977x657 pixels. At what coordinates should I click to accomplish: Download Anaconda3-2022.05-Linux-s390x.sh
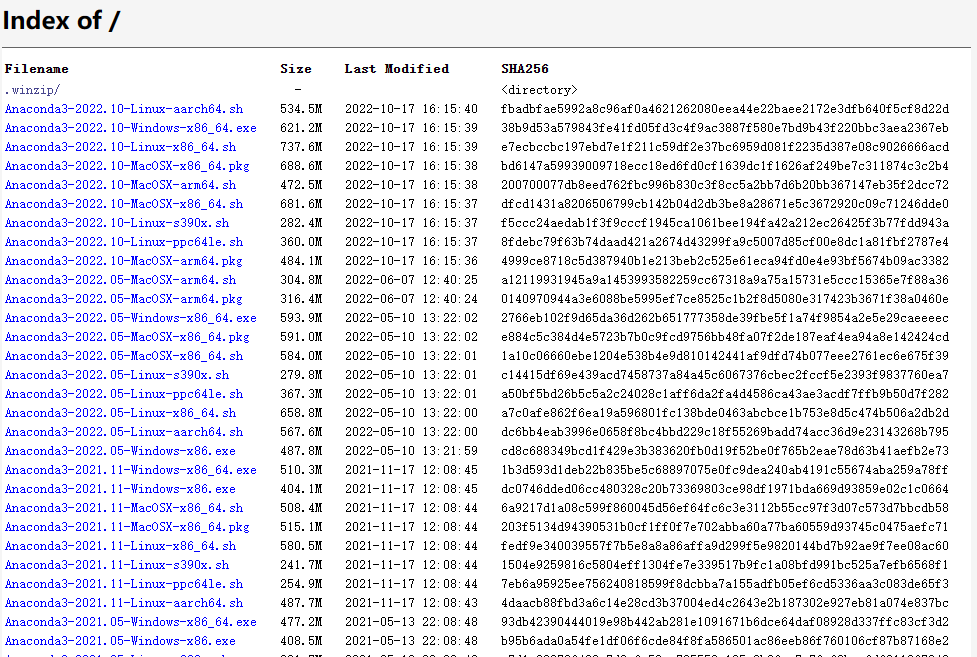coord(117,375)
